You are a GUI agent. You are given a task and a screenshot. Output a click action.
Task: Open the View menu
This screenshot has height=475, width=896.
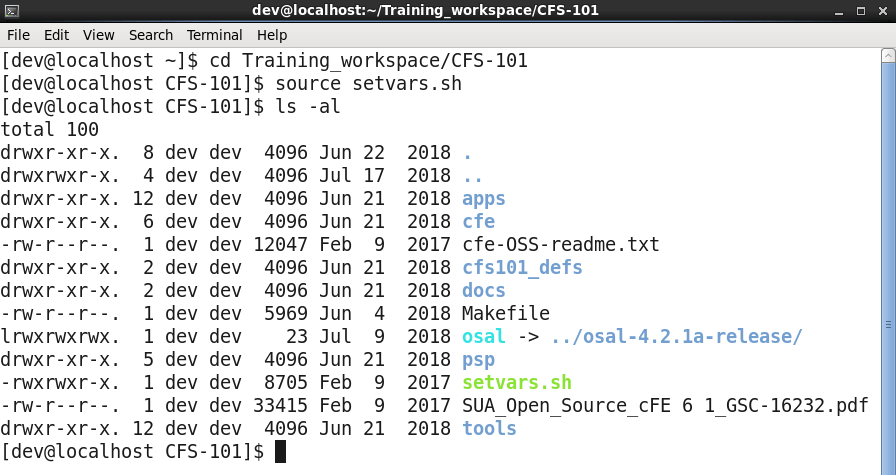pyautogui.click(x=99, y=35)
